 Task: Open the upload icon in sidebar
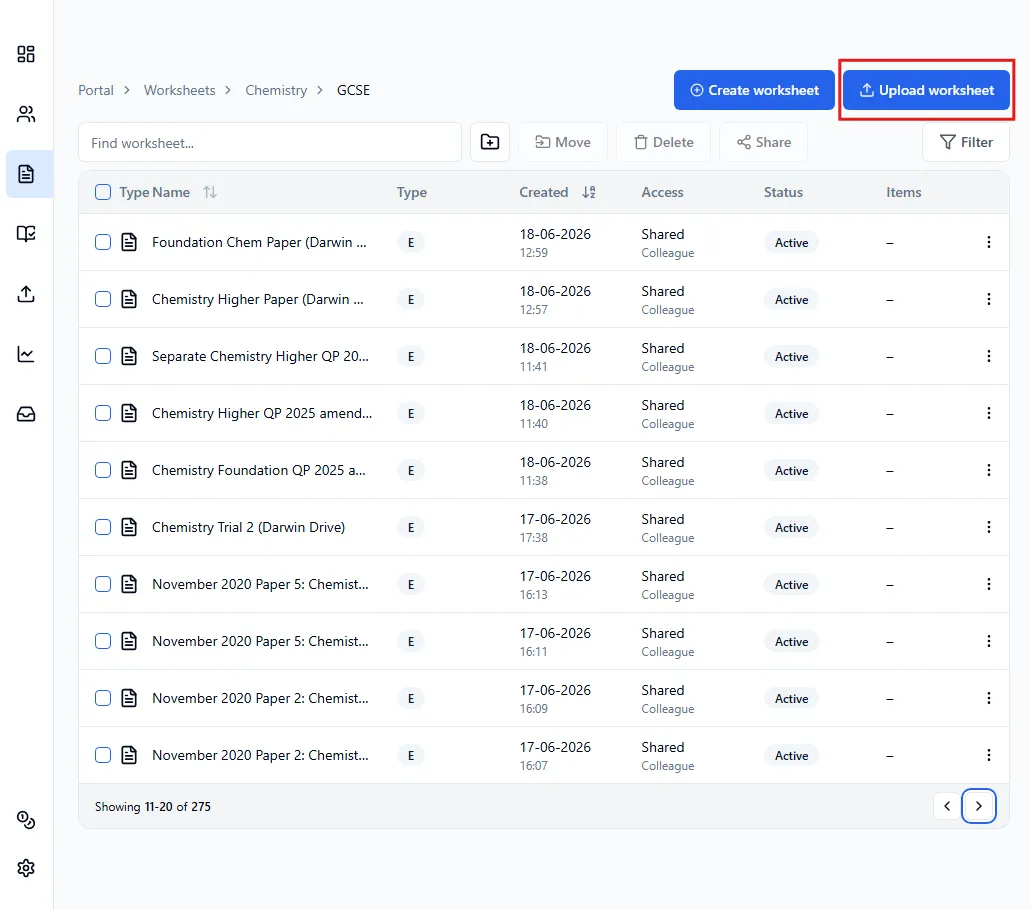(x=26, y=294)
